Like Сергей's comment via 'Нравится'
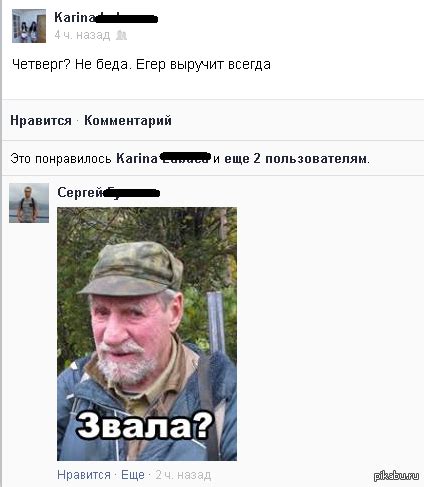Image resolution: width=424 pixels, height=487 pixels. coord(84,475)
